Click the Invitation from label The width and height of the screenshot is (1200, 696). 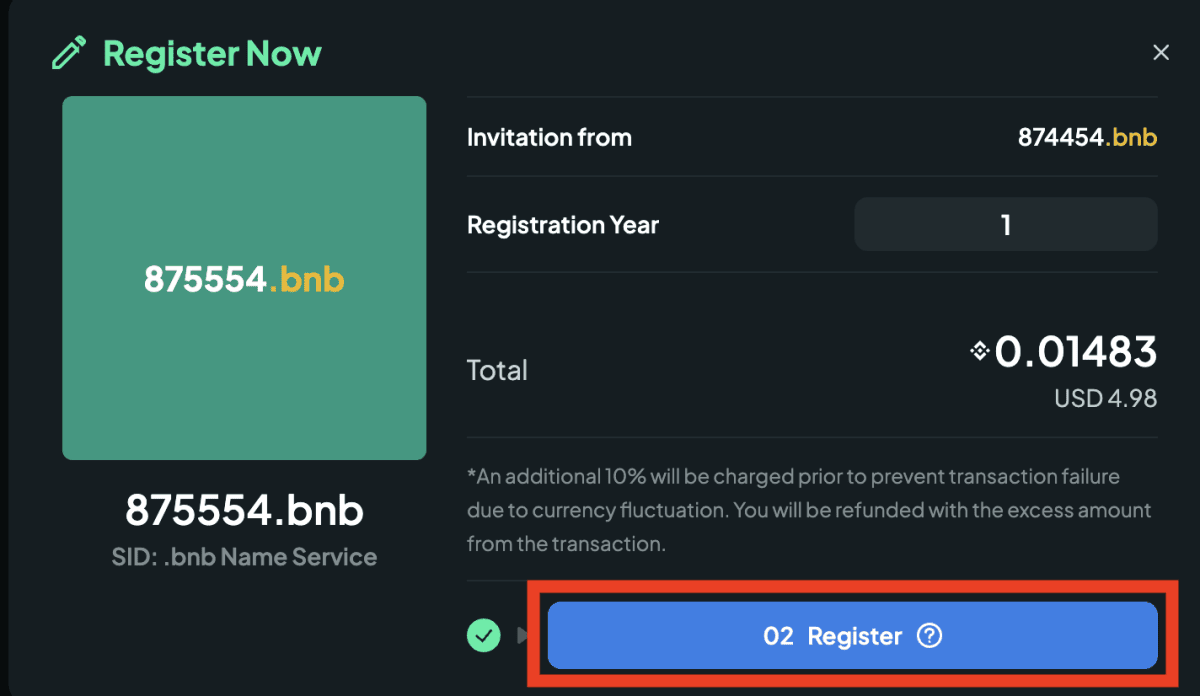(549, 137)
